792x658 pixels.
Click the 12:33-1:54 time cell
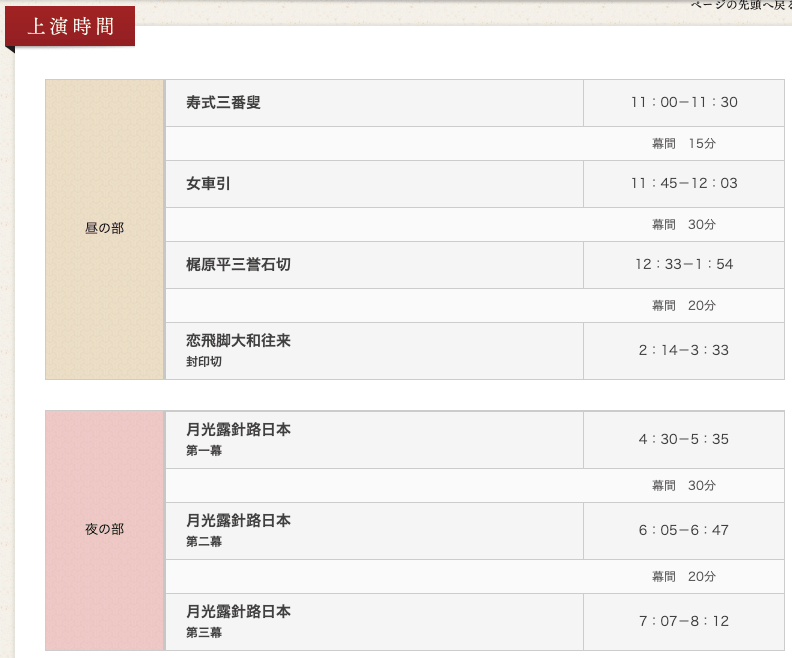click(x=684, y=265)
